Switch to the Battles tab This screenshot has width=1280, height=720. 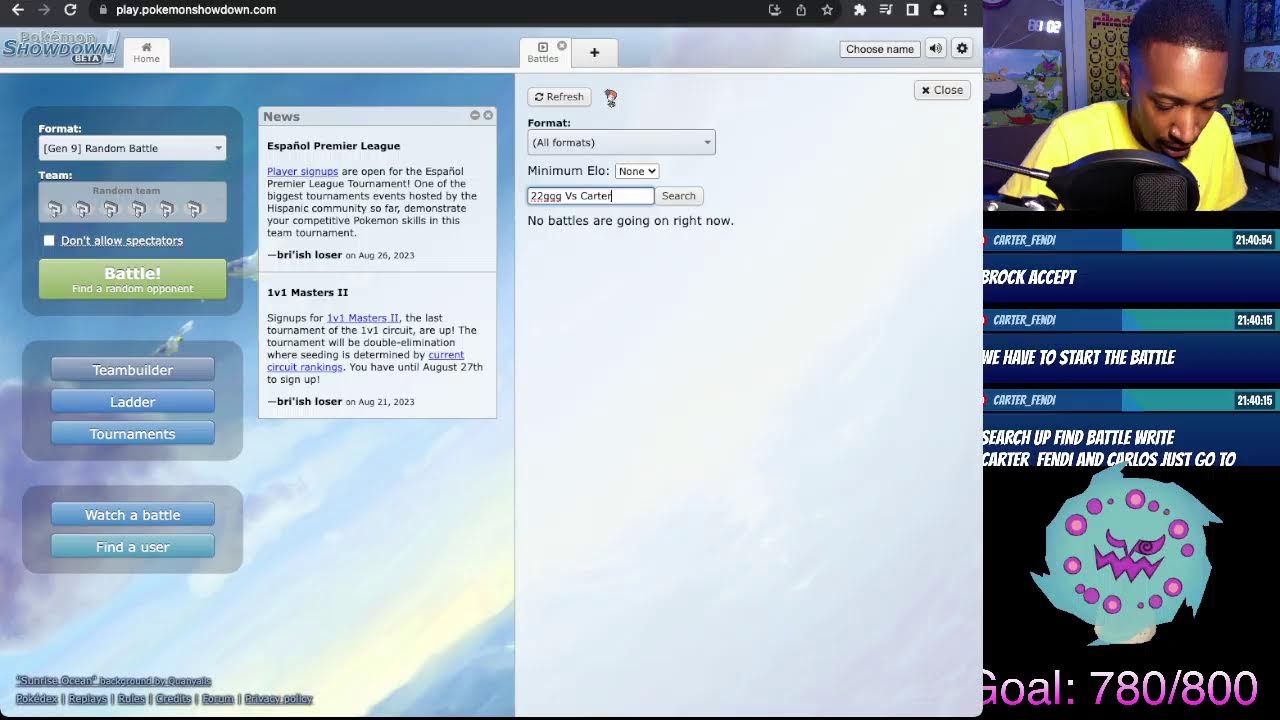tap(543, 53)
